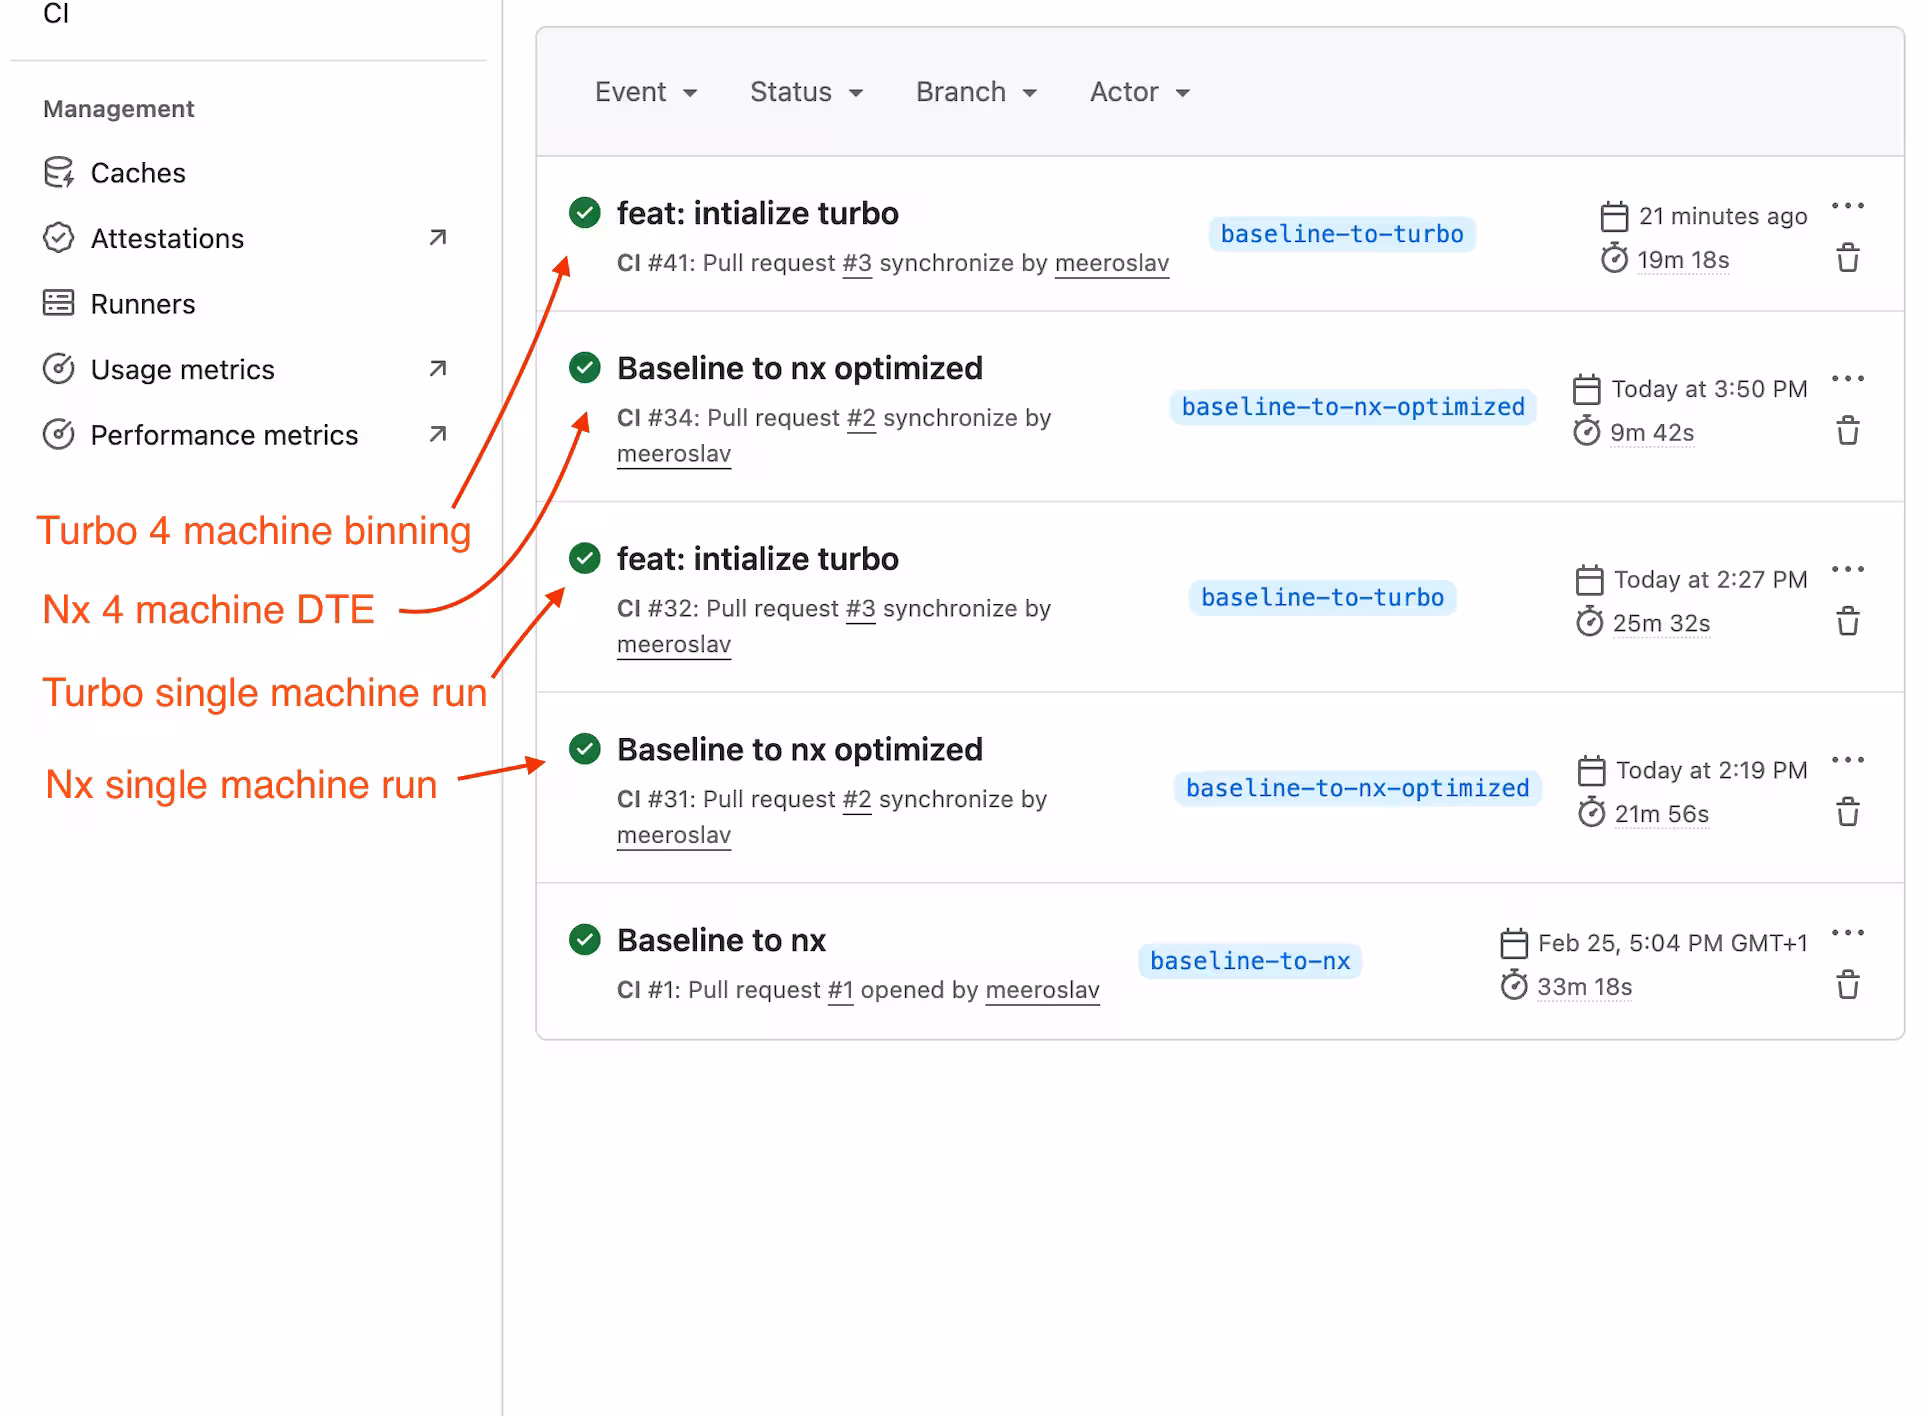
Task: Open the Event filter dropdown
Action: tap(645, 92)
